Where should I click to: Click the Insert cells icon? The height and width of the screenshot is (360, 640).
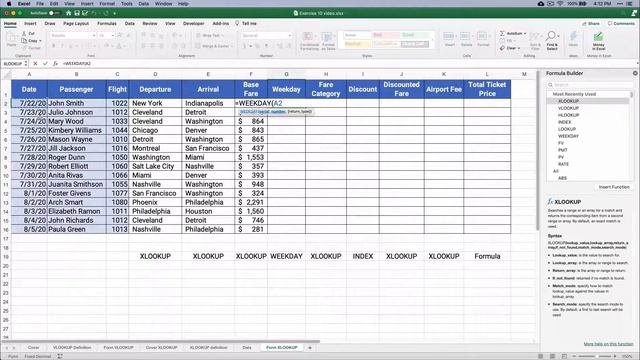click(449, 39)
